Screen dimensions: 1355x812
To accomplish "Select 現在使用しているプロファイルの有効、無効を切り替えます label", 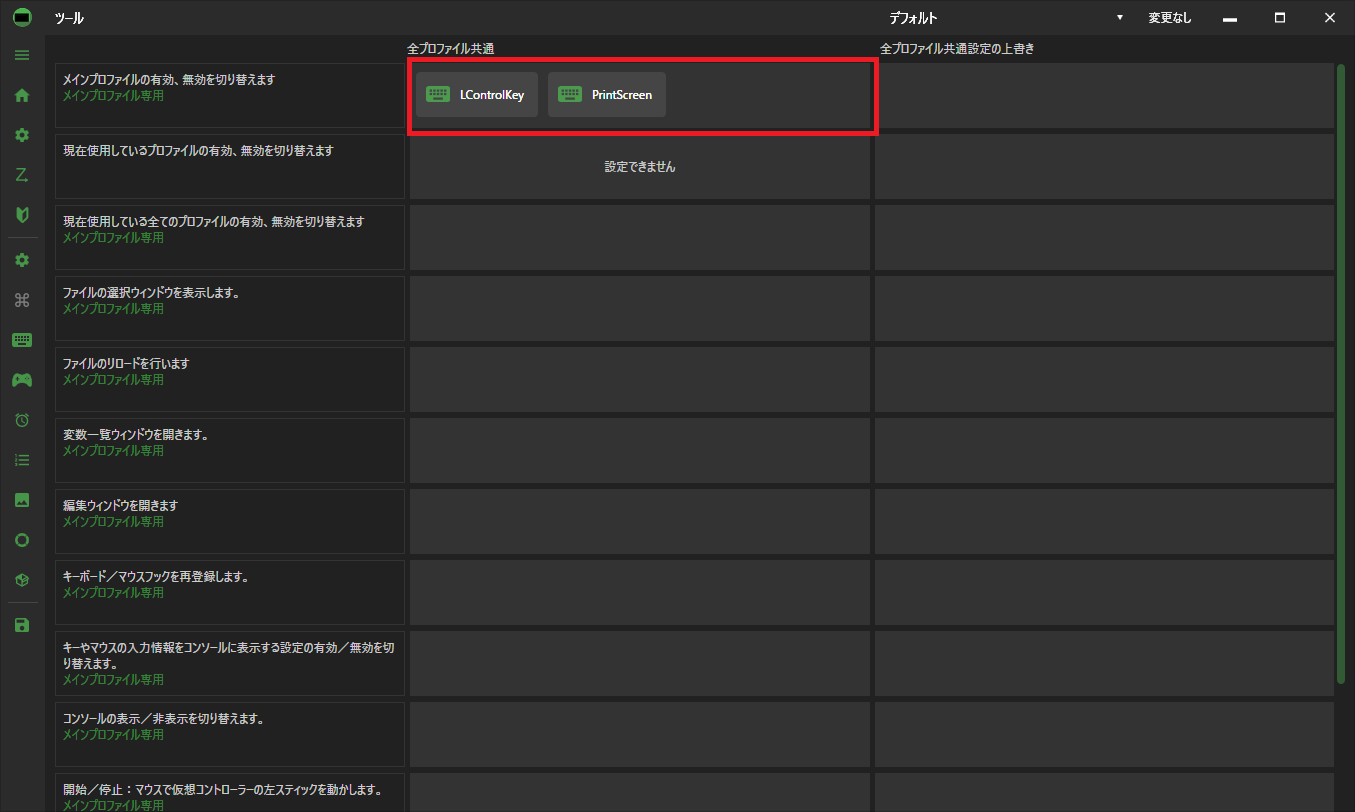I will click(230, 166).
